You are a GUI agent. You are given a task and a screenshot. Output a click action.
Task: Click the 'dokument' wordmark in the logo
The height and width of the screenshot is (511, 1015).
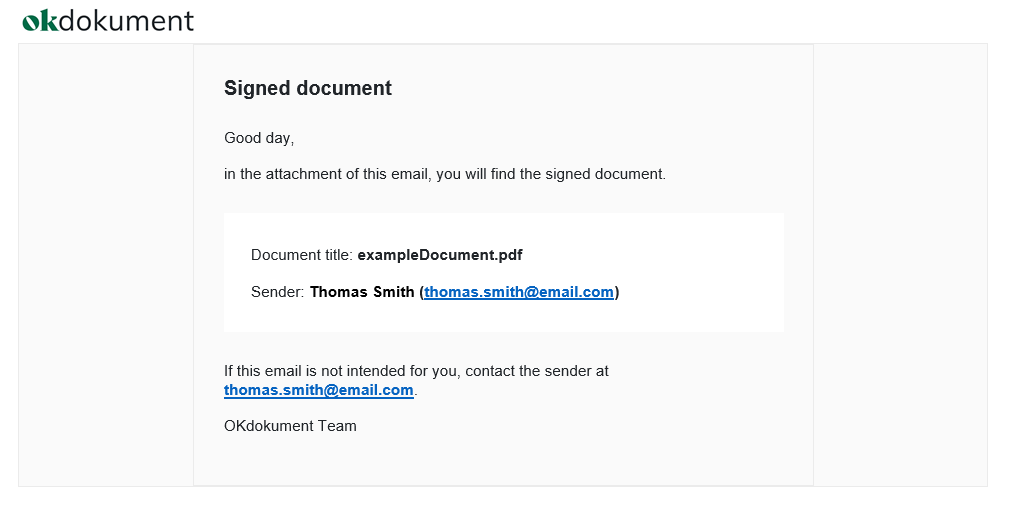click(126, 21)
